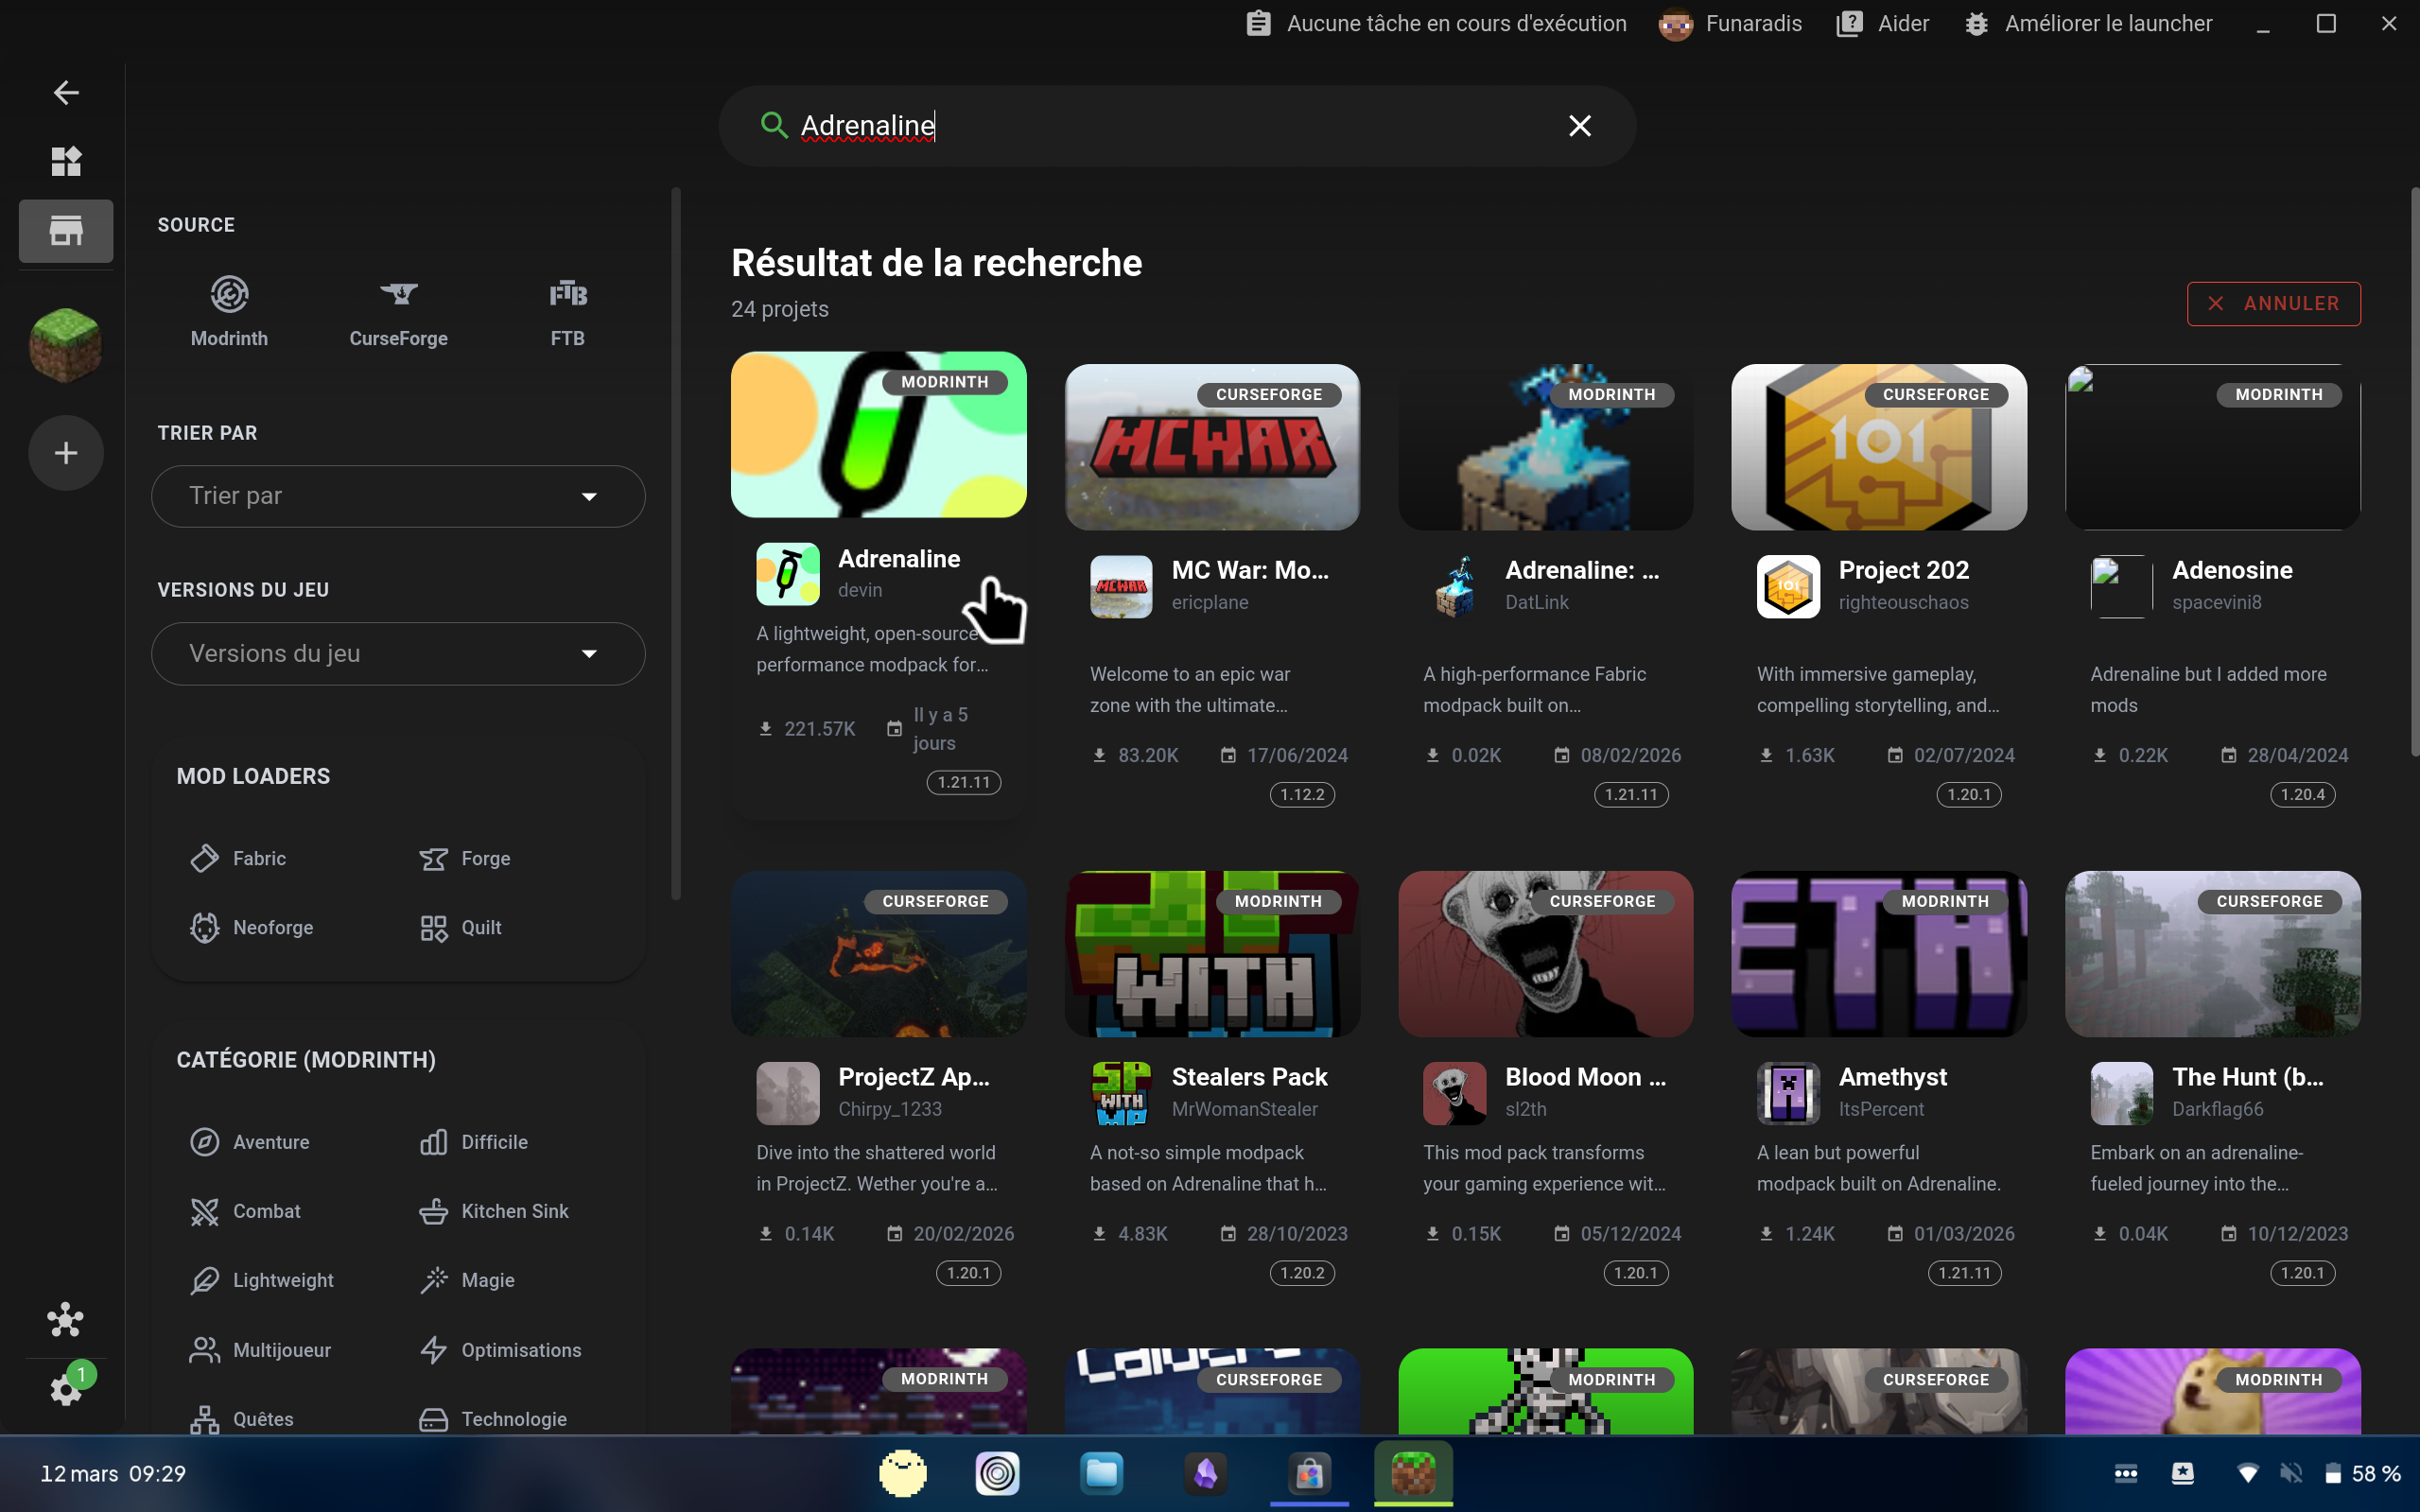
Task: Filter source by Modrinth
Action: click(229, 313)
